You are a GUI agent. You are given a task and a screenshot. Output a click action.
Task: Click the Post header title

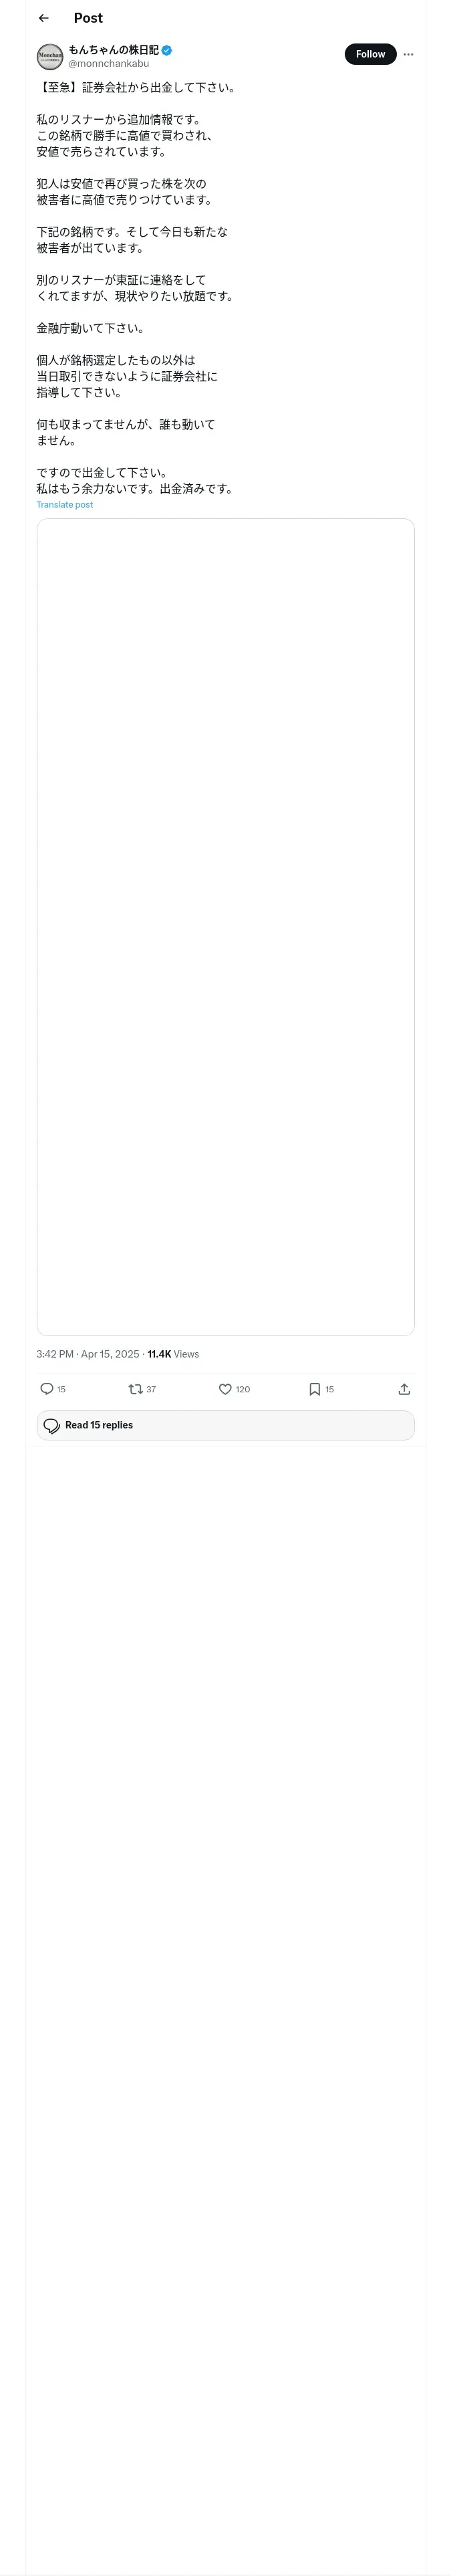point(88,18)
